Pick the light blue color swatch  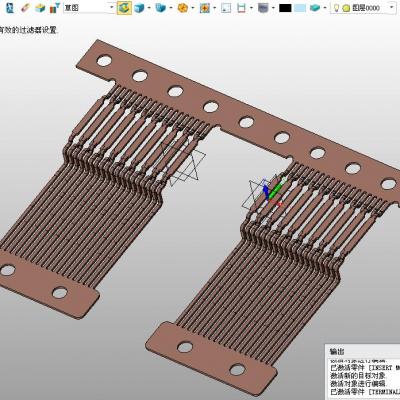300,8
